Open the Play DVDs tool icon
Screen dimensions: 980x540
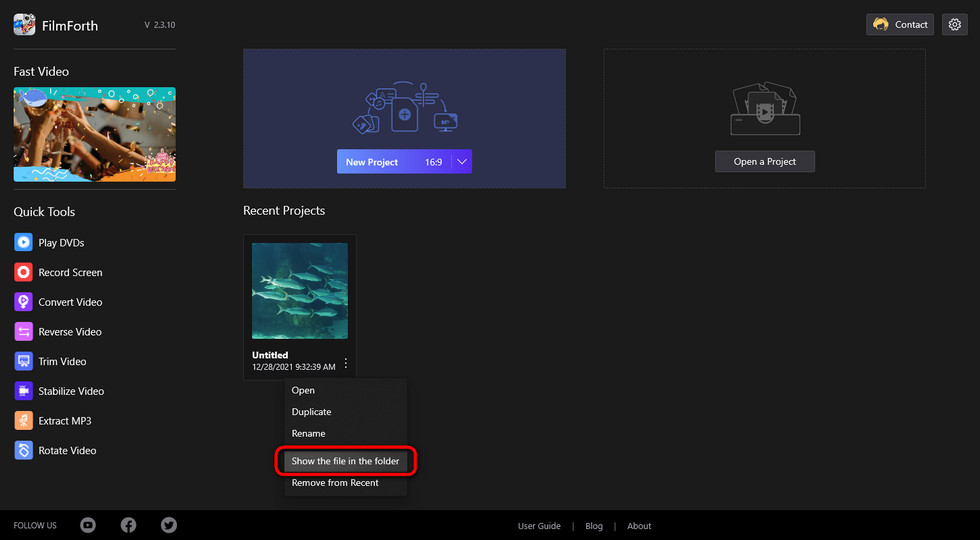[23, 242]
